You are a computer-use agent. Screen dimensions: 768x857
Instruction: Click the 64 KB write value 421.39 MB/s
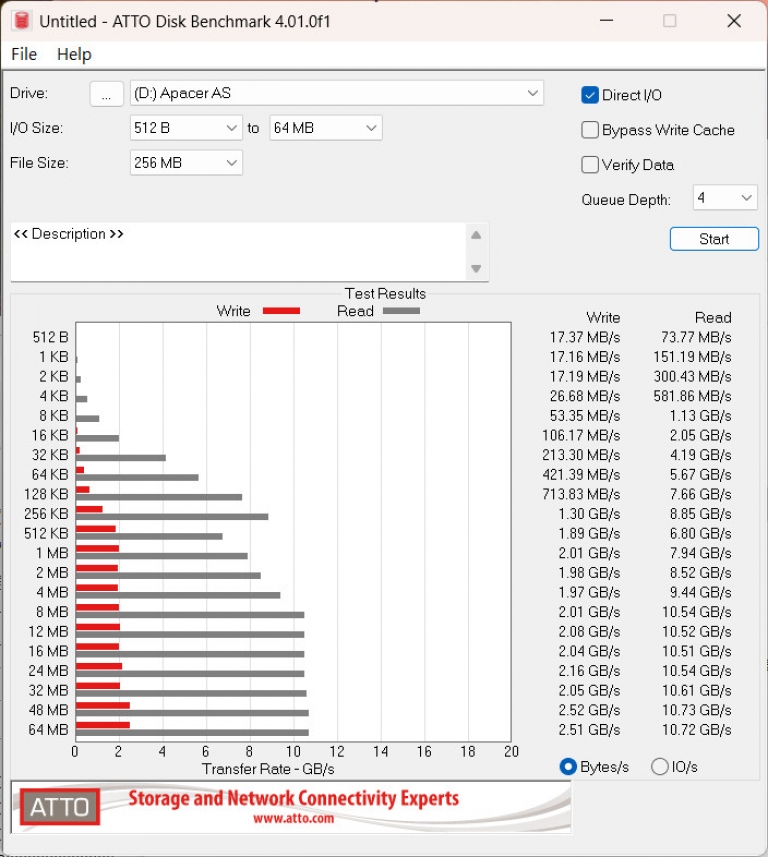coord(581,474)
